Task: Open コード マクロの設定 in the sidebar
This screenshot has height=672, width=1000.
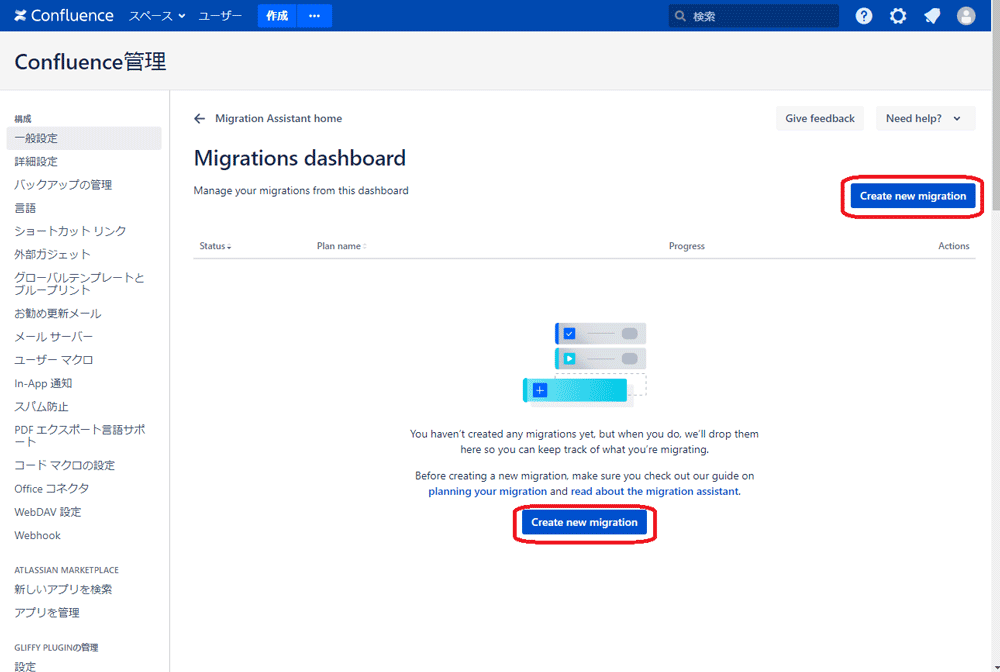Action: pyautogui.click(x=64, y=465)
